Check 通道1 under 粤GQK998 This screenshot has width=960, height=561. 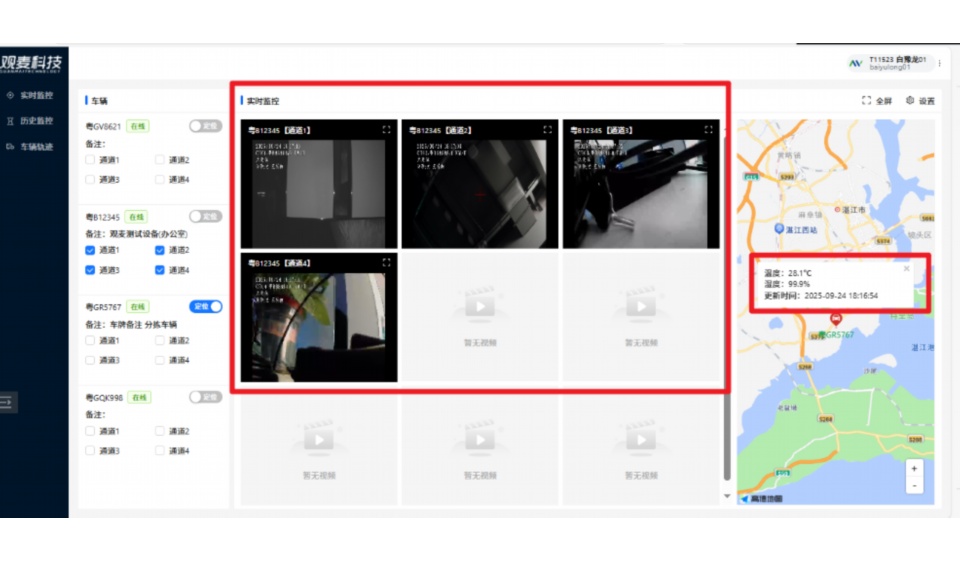91,431
